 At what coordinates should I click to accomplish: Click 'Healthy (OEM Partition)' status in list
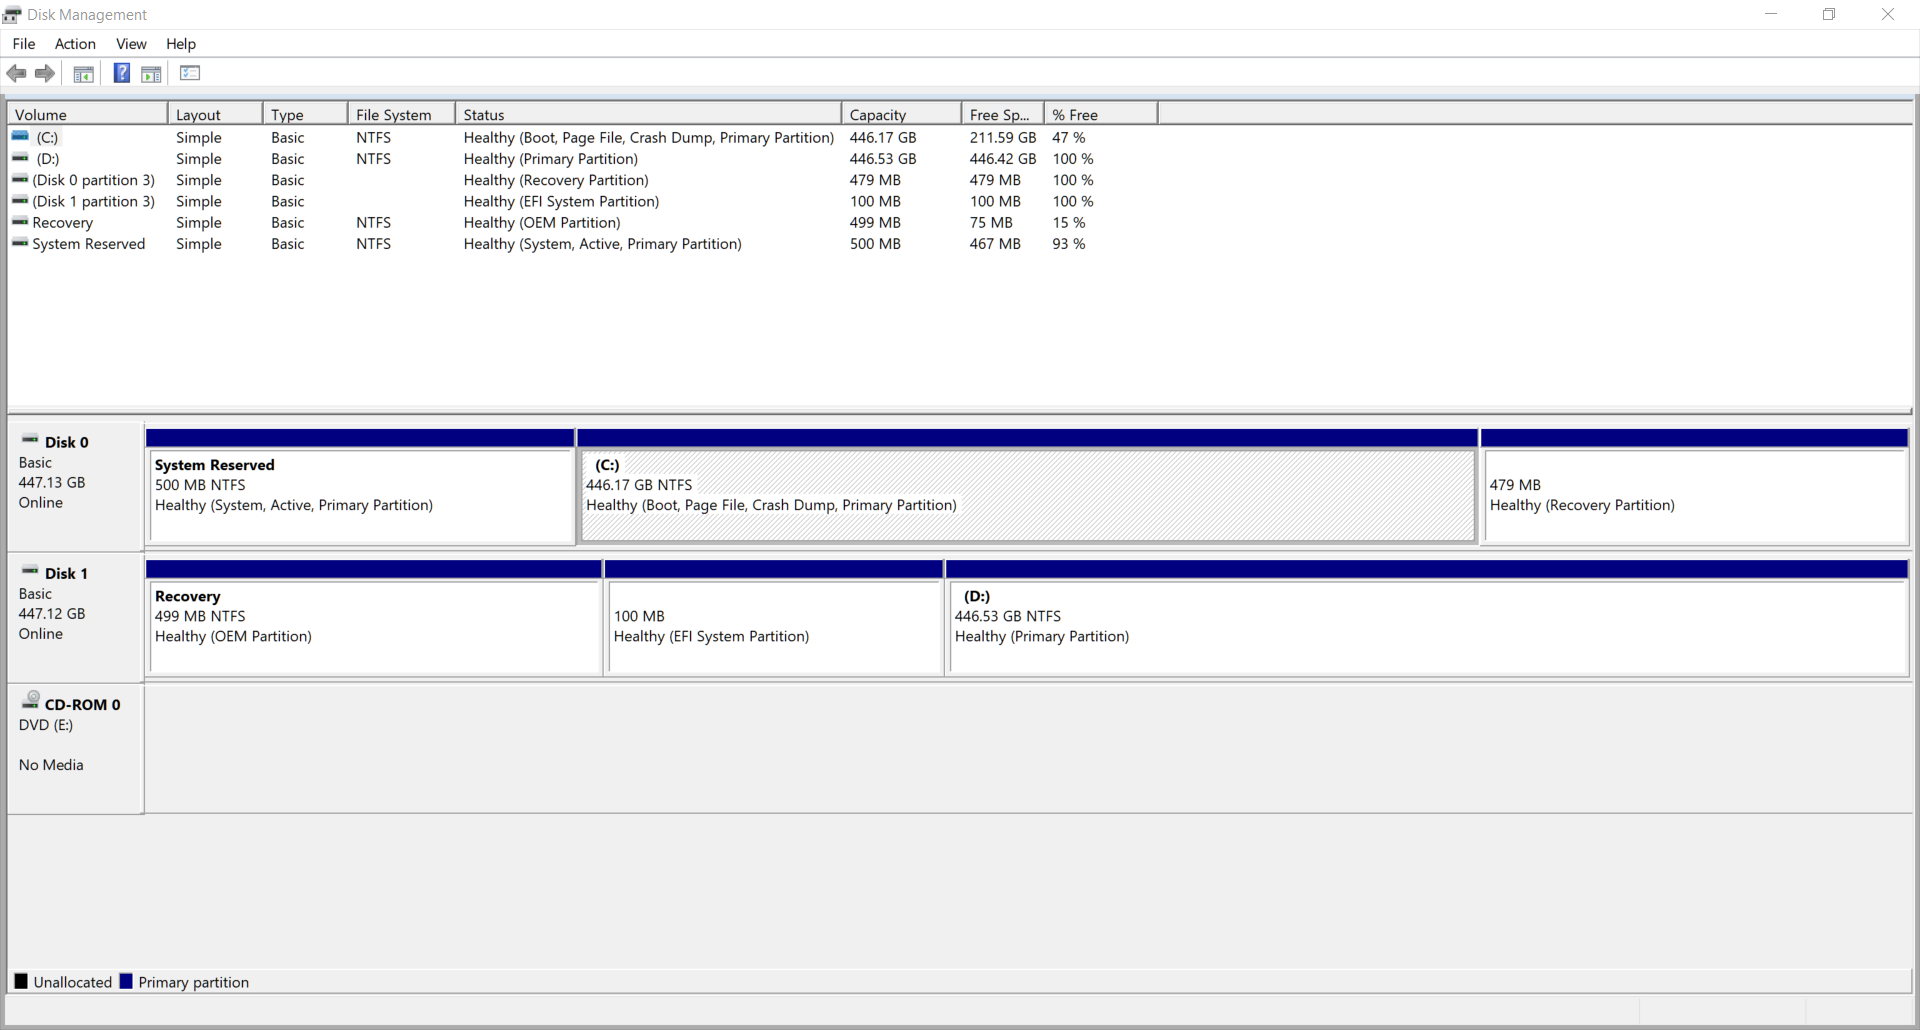coord(542,222)
